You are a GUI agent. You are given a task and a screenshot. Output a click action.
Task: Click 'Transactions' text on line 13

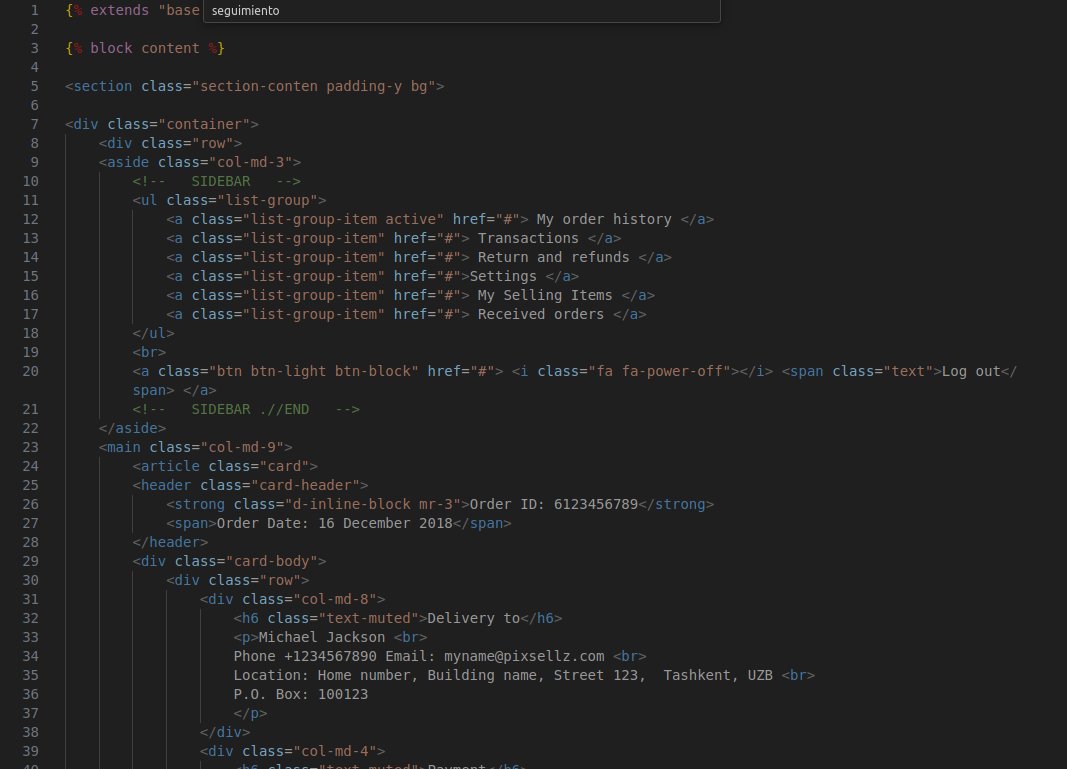coord(528,238)
